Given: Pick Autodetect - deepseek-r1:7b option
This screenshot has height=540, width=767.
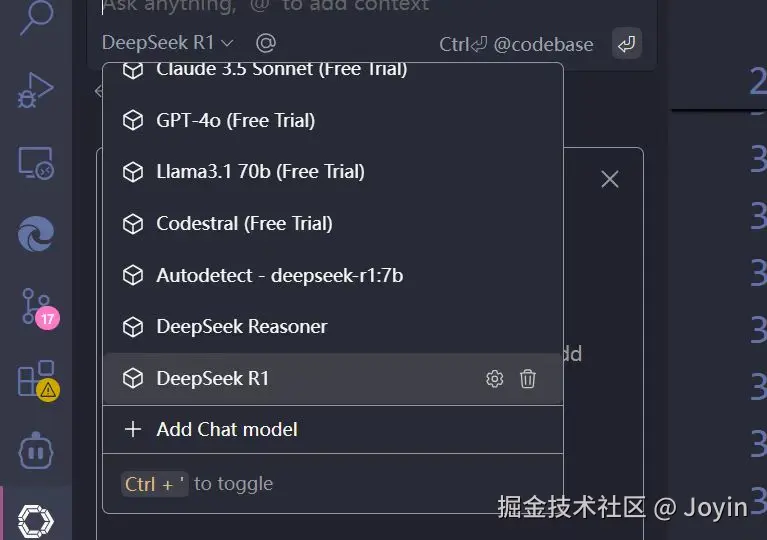Looking at the screenshot, I should point(279,275).
